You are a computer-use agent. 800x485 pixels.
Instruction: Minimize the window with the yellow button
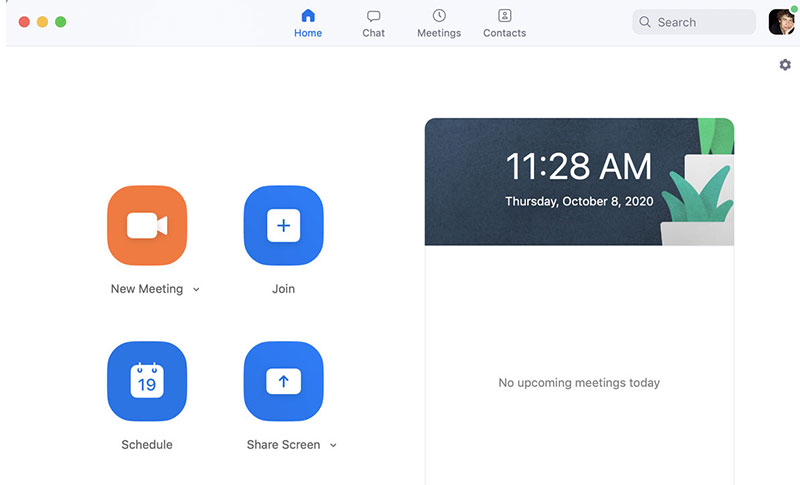click(42, 22)
